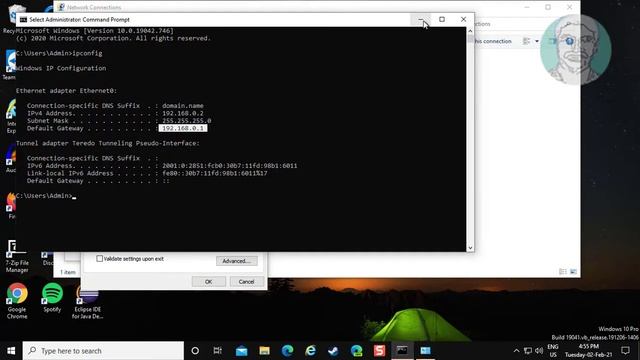The image size is (640, 360).
Task: Click '1 item' status in Network Connections
Action: pyautogui.click(x=68, y=272)
